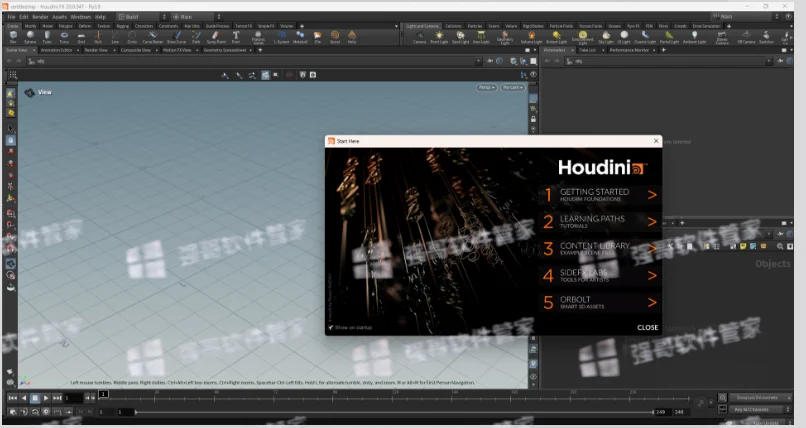Screen dimensions: 806x428
Task: Open the Build desktop dropdown
Action: point(142,16)
